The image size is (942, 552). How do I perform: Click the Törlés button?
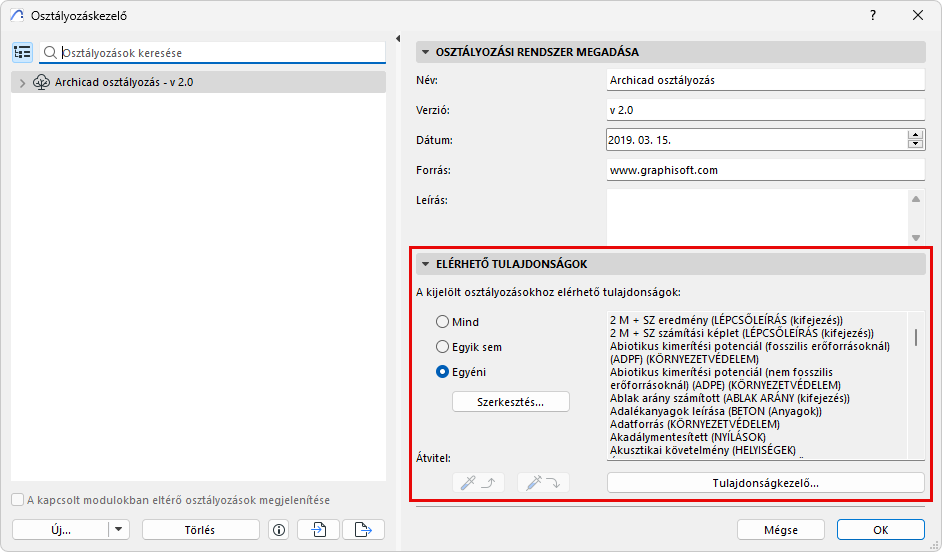coord(200,530)
